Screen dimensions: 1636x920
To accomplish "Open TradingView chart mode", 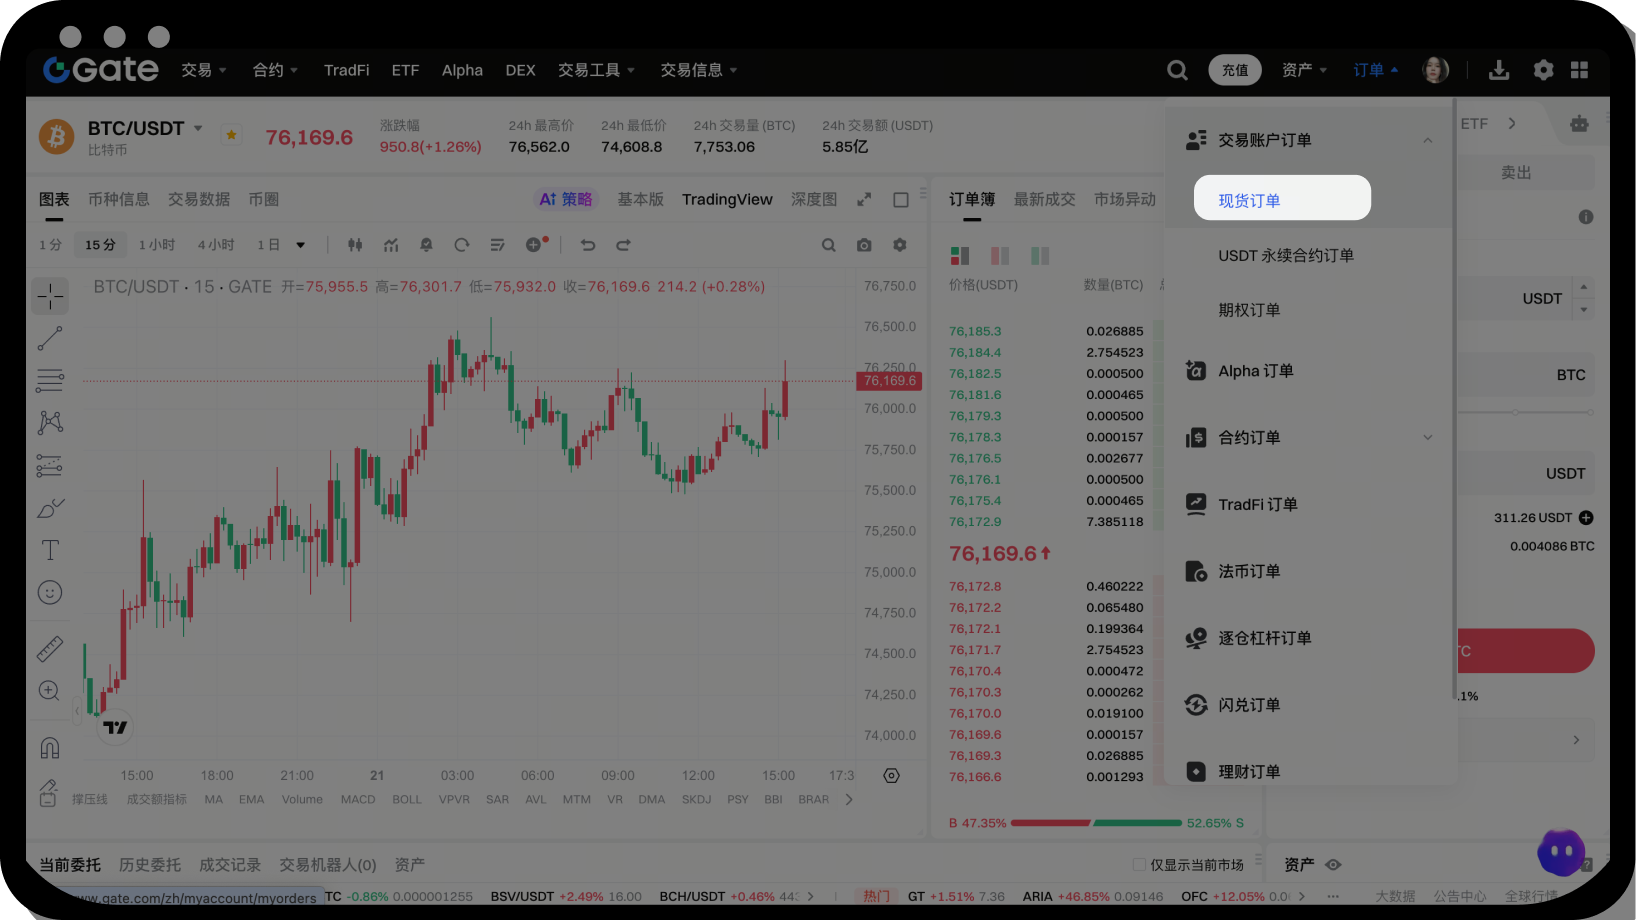I will [x=727, y=199].
